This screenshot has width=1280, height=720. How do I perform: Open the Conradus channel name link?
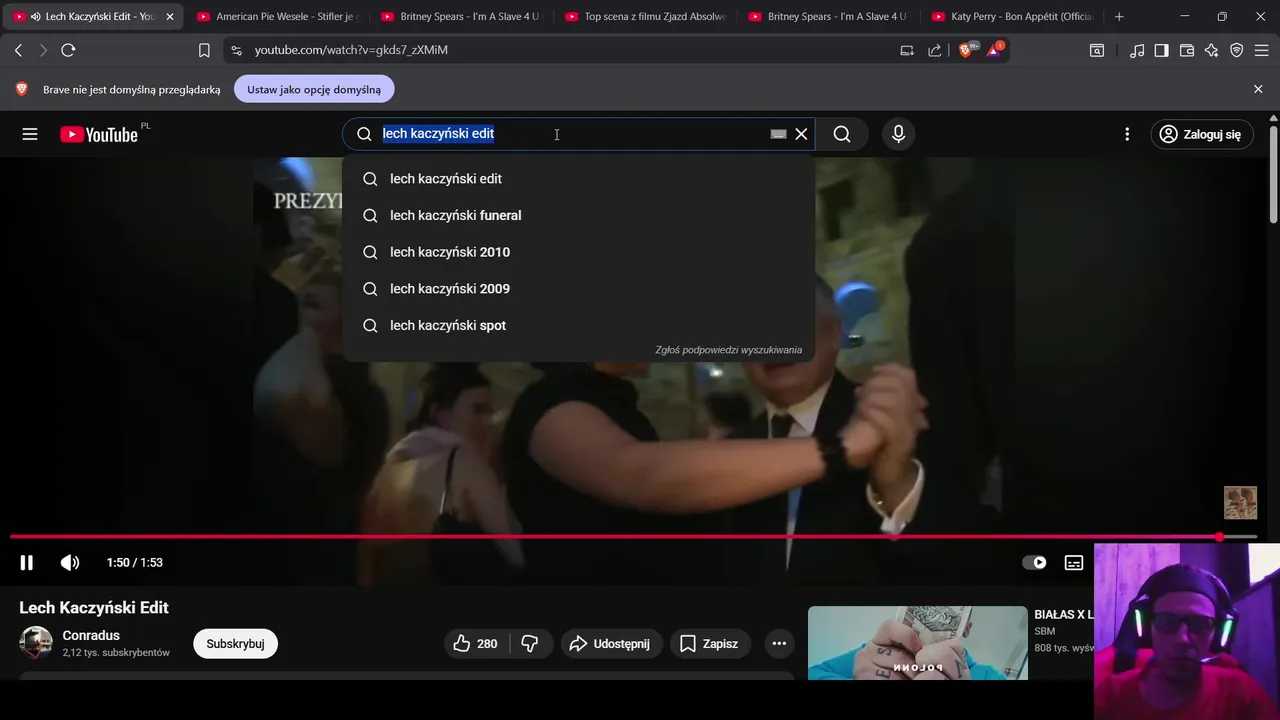(x=91, y=636)
